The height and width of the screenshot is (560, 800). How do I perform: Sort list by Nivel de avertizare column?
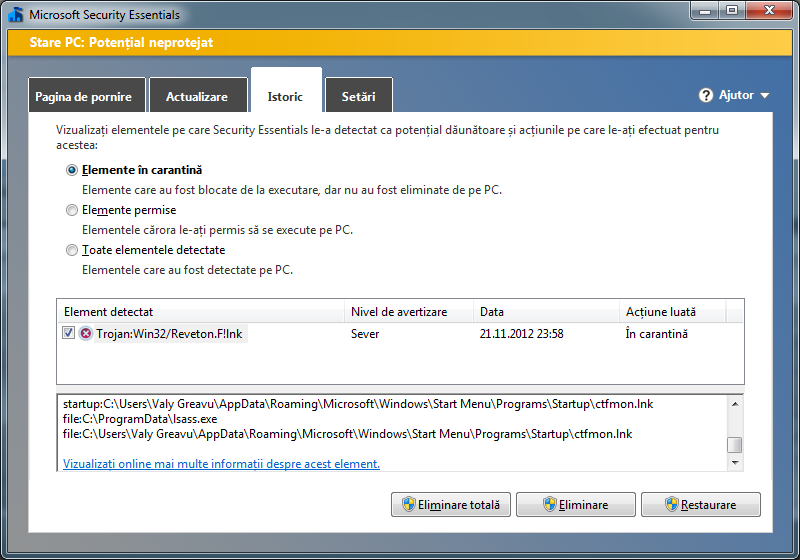(408, 312)
